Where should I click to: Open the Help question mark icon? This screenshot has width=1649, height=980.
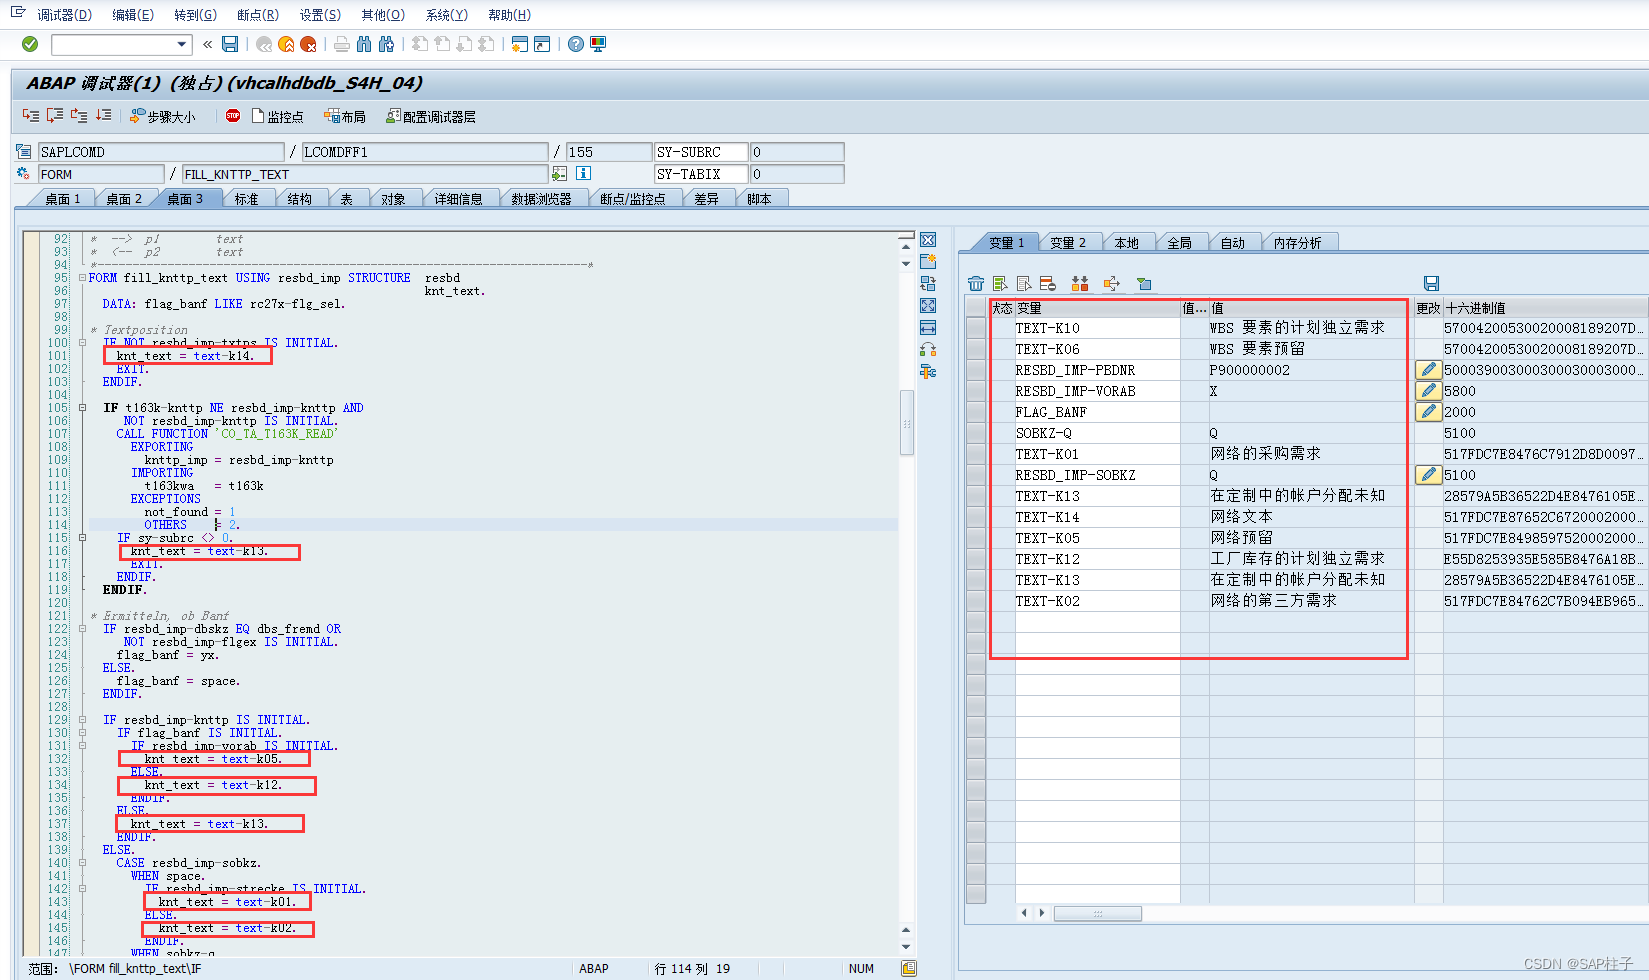click(x=576, y=44)
